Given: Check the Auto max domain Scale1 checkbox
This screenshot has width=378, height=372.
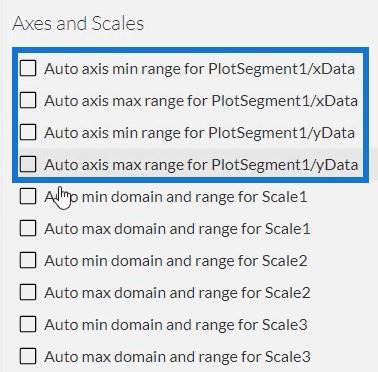Looking at the screenshot, I should pos(28,228).
